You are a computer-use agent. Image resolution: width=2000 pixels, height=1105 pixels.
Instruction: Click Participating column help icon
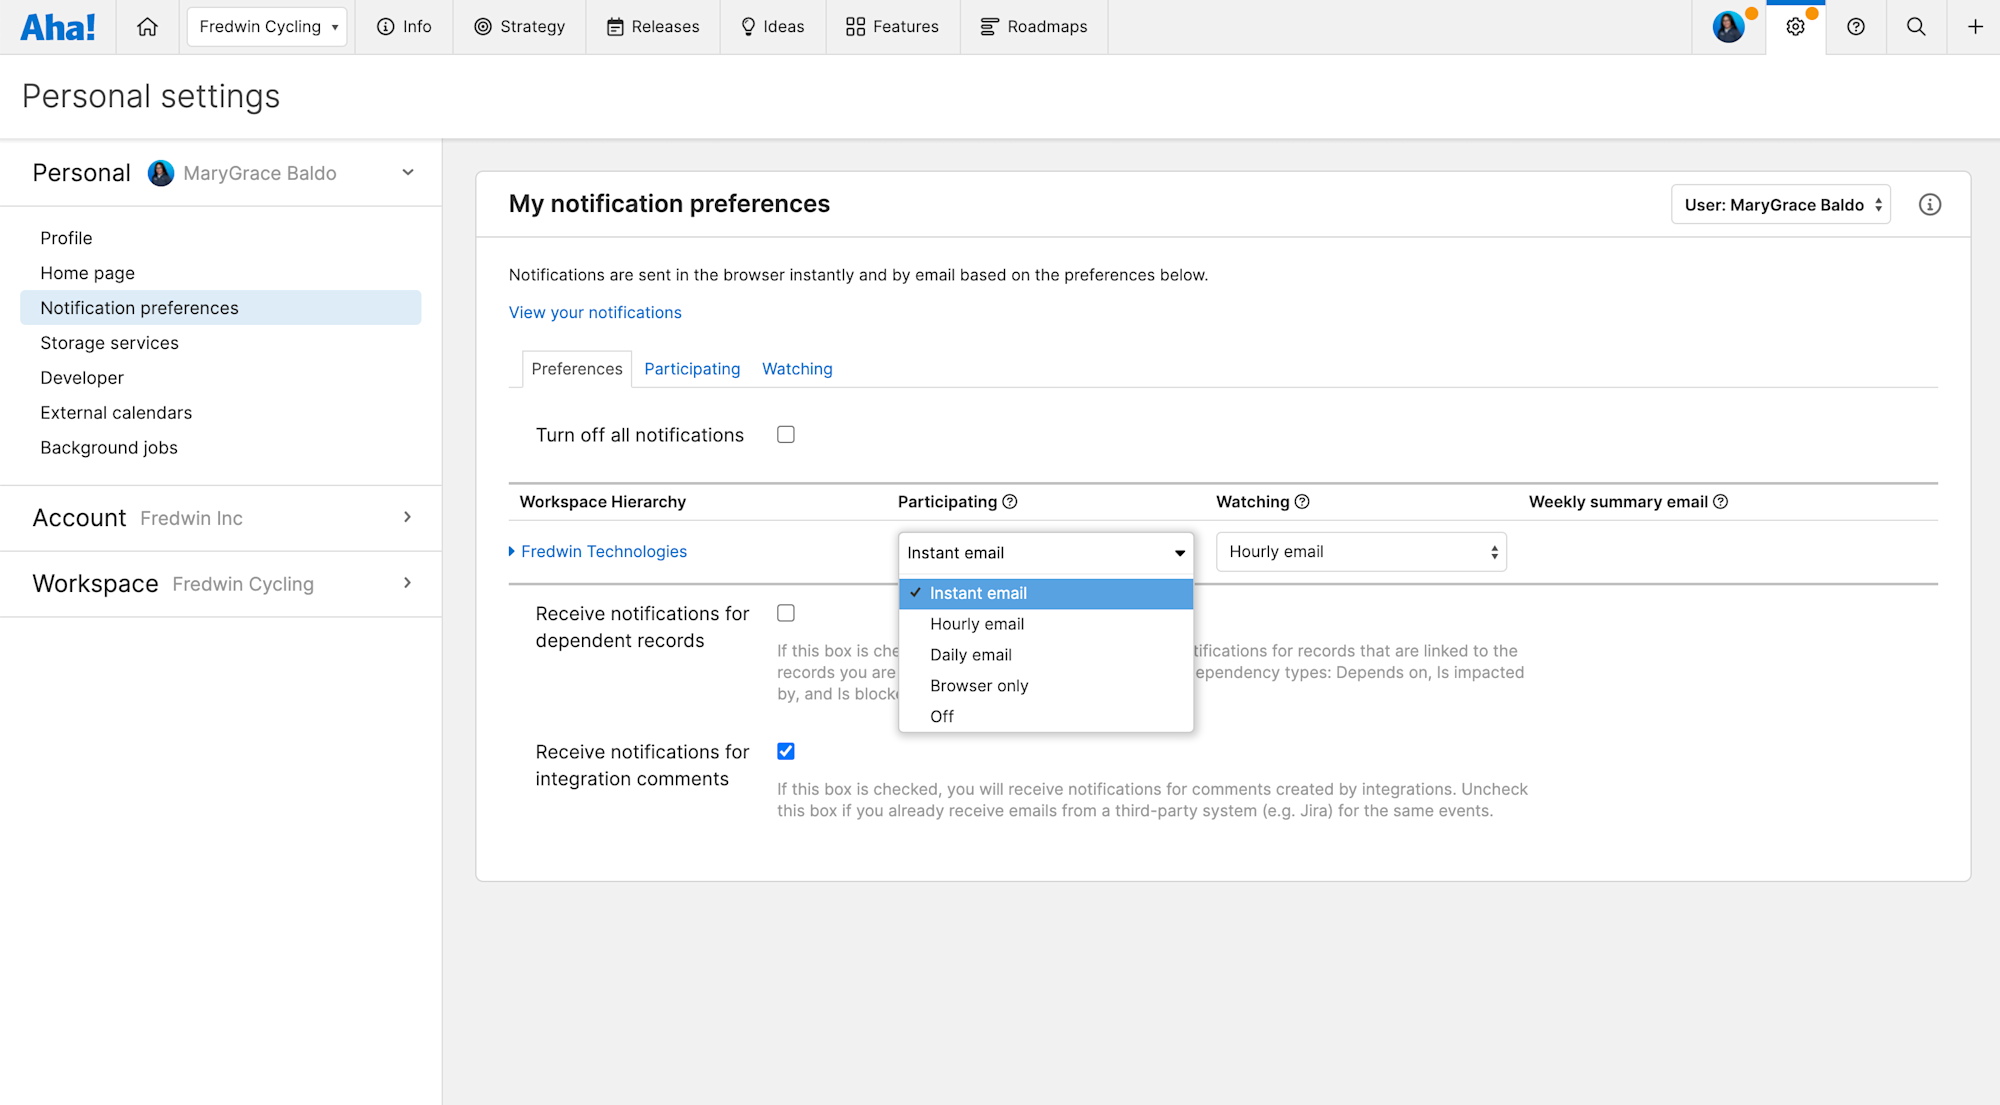[x=1010, y=502]
